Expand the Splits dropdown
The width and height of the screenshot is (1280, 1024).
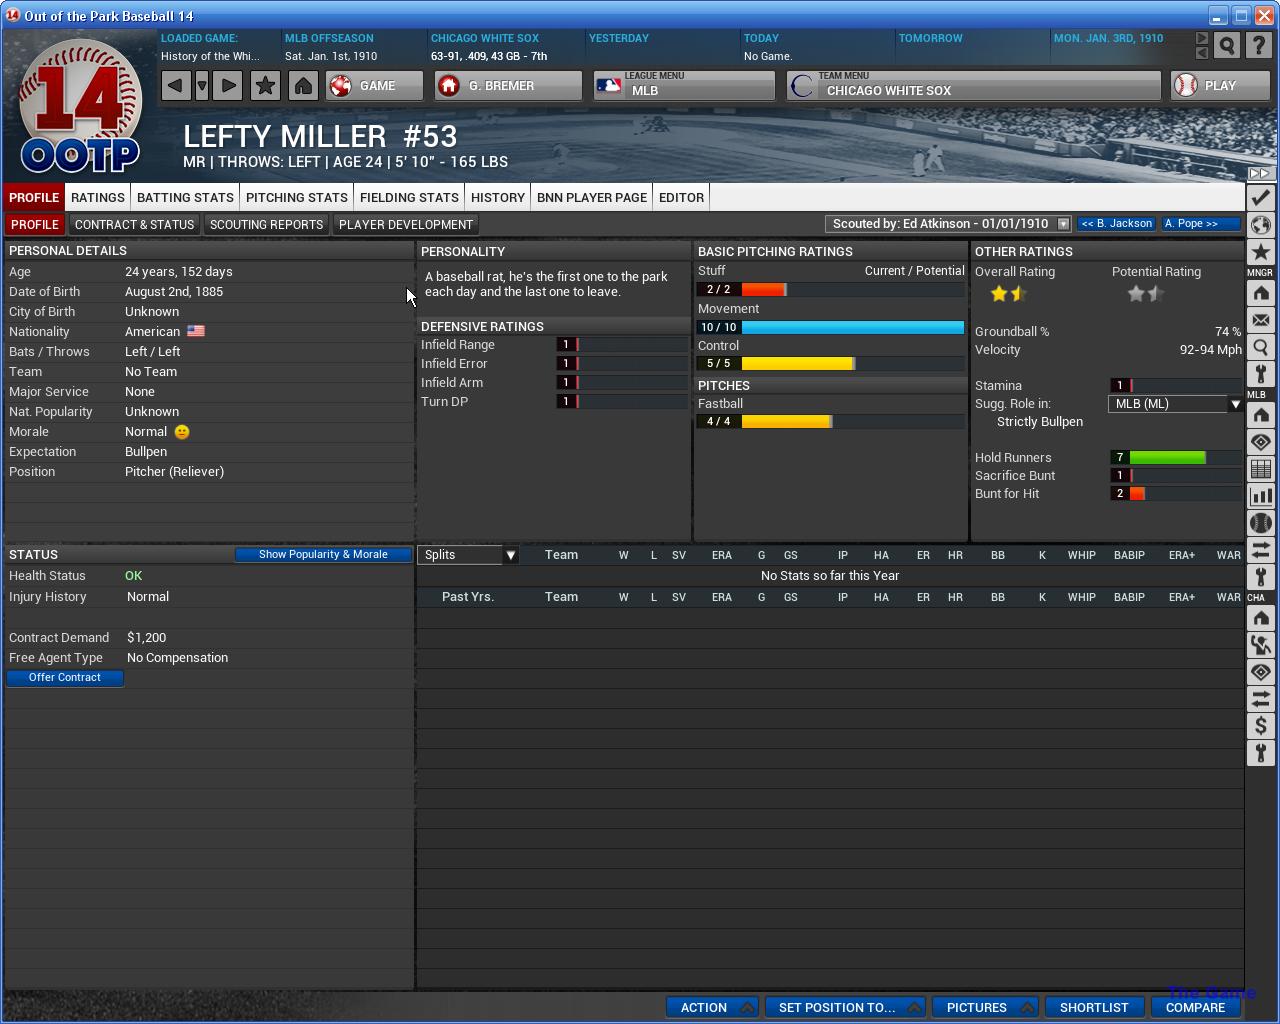(510, 555)
